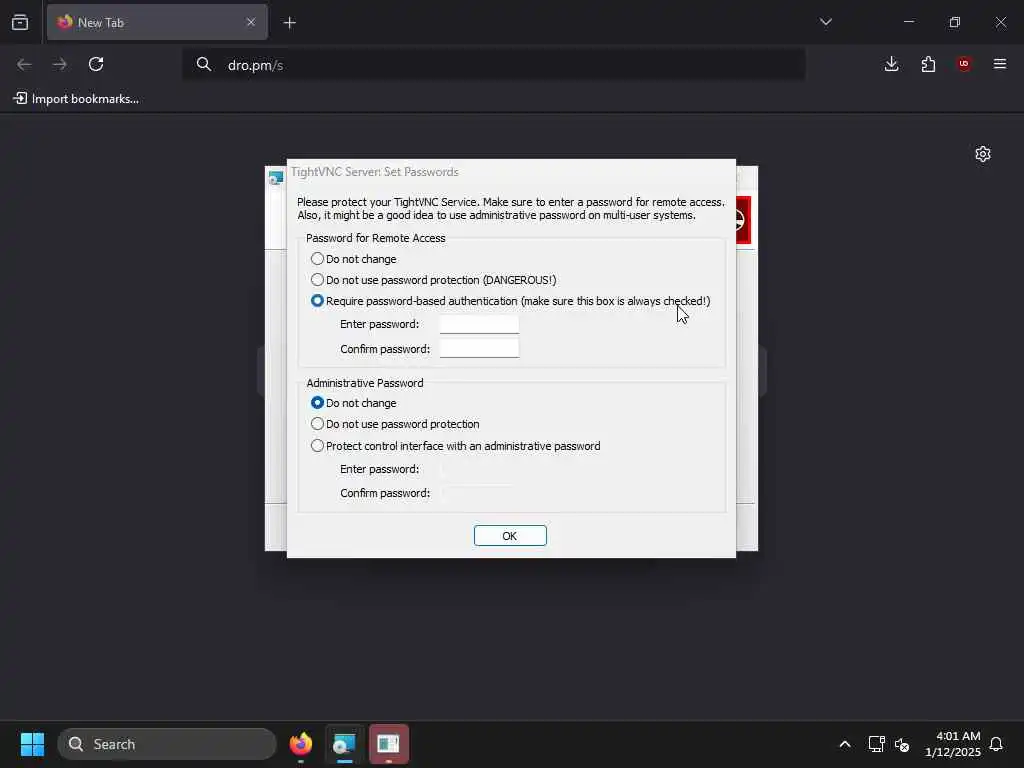Expand the list all tabs chevron

[x=825, y=22]
